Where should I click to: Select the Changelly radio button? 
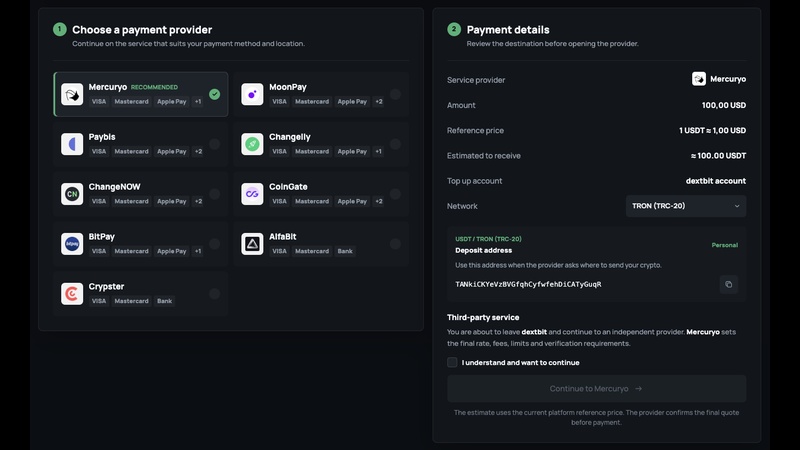(x=395, y=144)
